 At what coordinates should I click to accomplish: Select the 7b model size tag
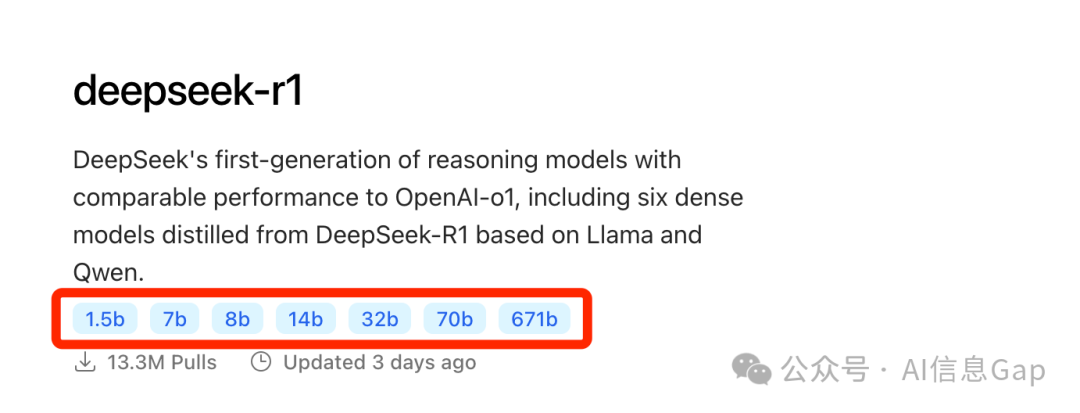pyautogui.click(x=175, y=319)
